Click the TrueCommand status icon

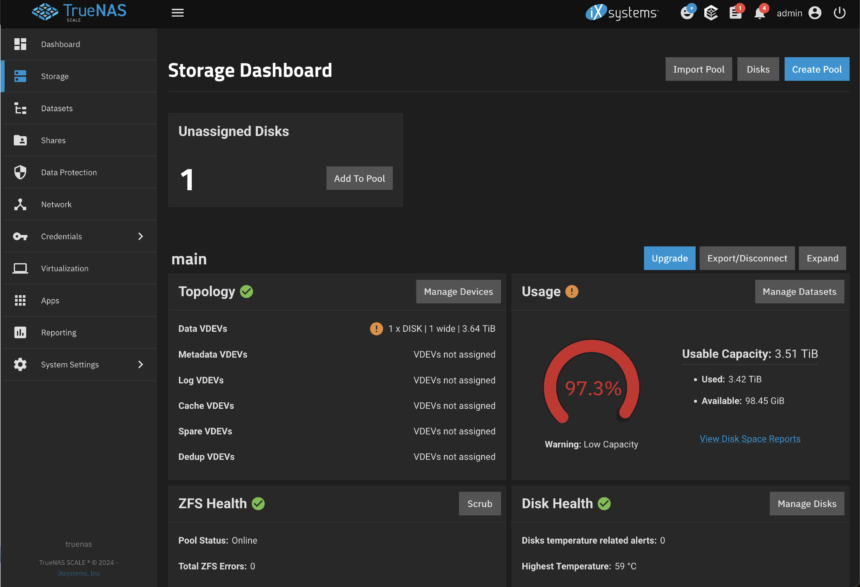pyautogui.click(x=711, y=13)
